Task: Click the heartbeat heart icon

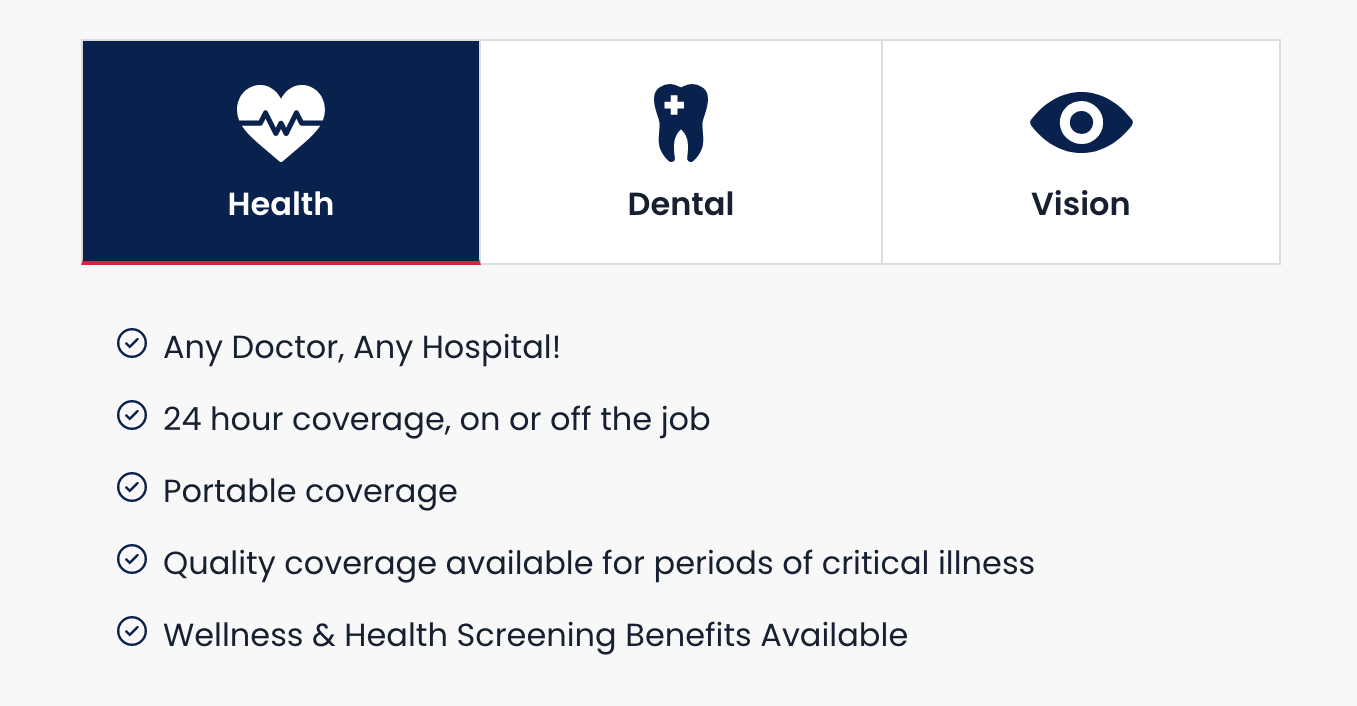Action: [281, 123]
